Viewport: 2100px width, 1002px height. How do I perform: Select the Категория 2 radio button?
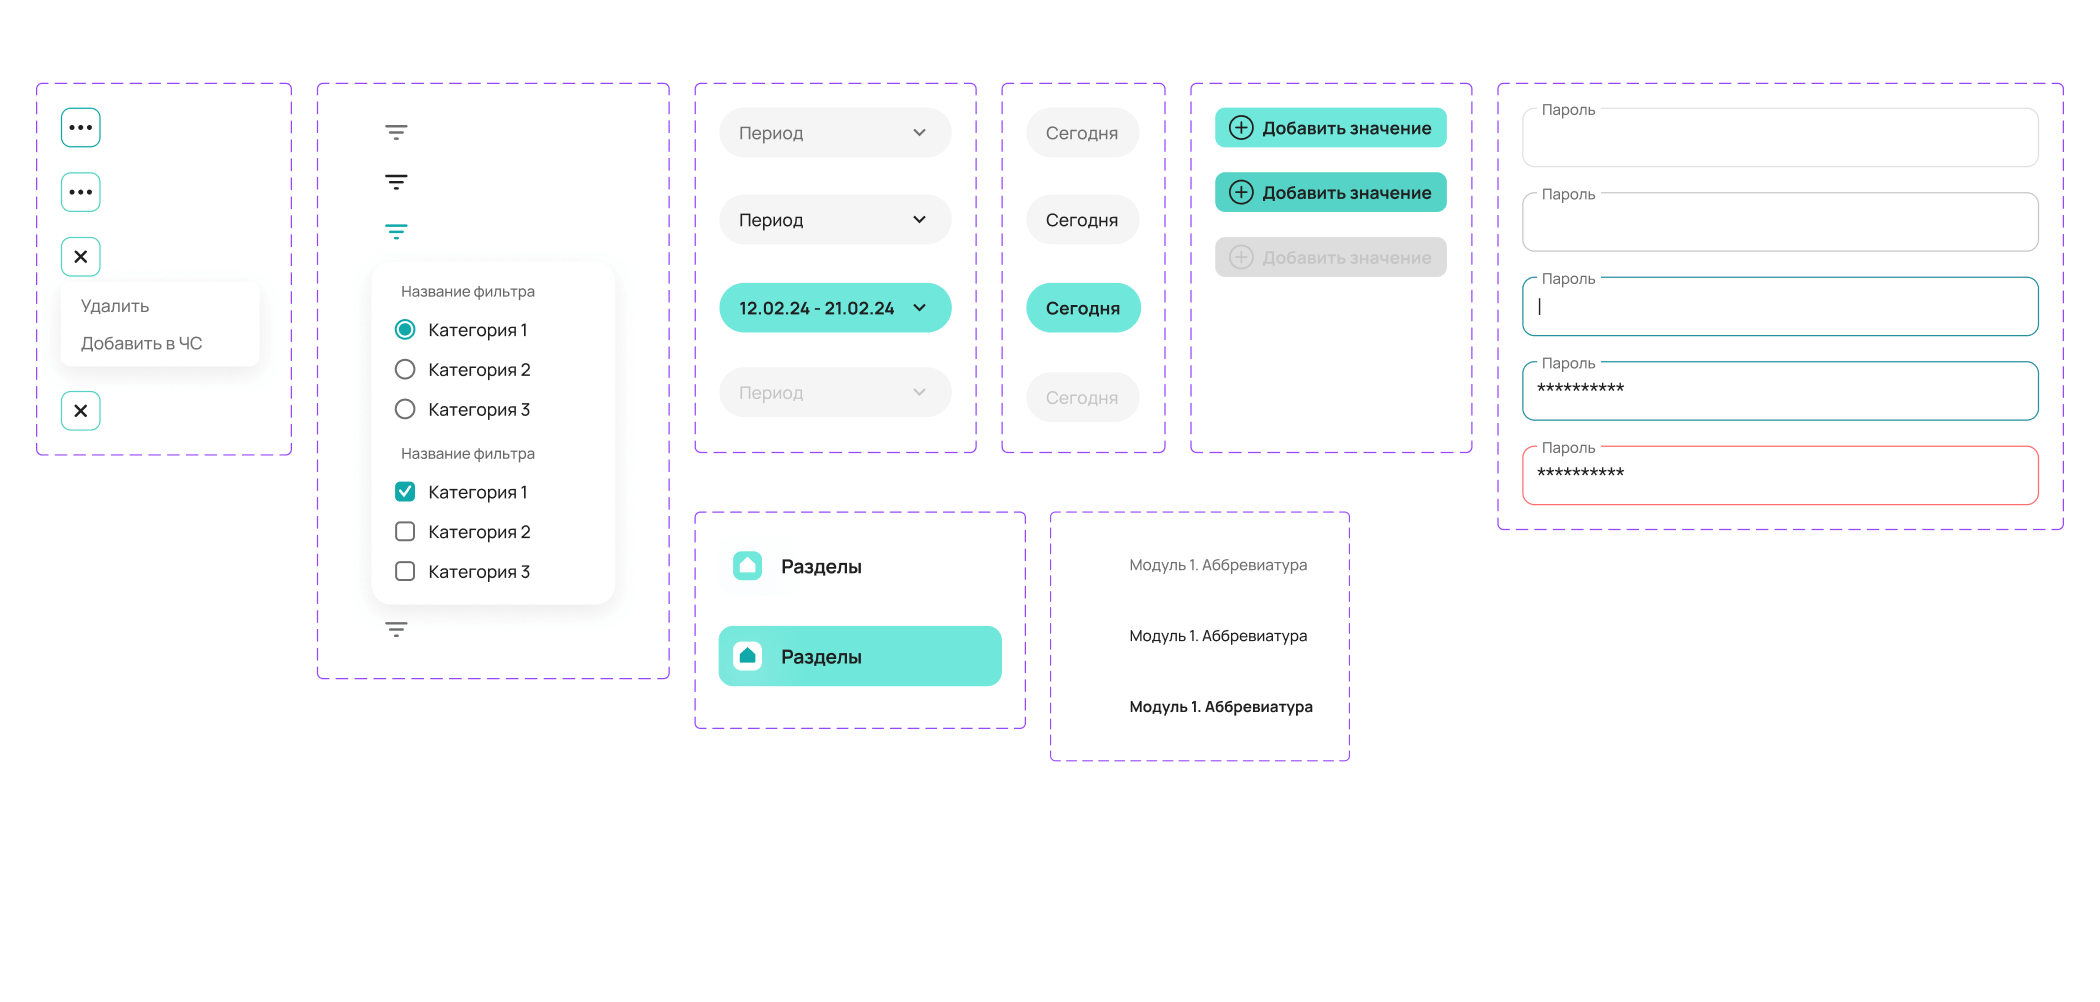tap(405, 370)
